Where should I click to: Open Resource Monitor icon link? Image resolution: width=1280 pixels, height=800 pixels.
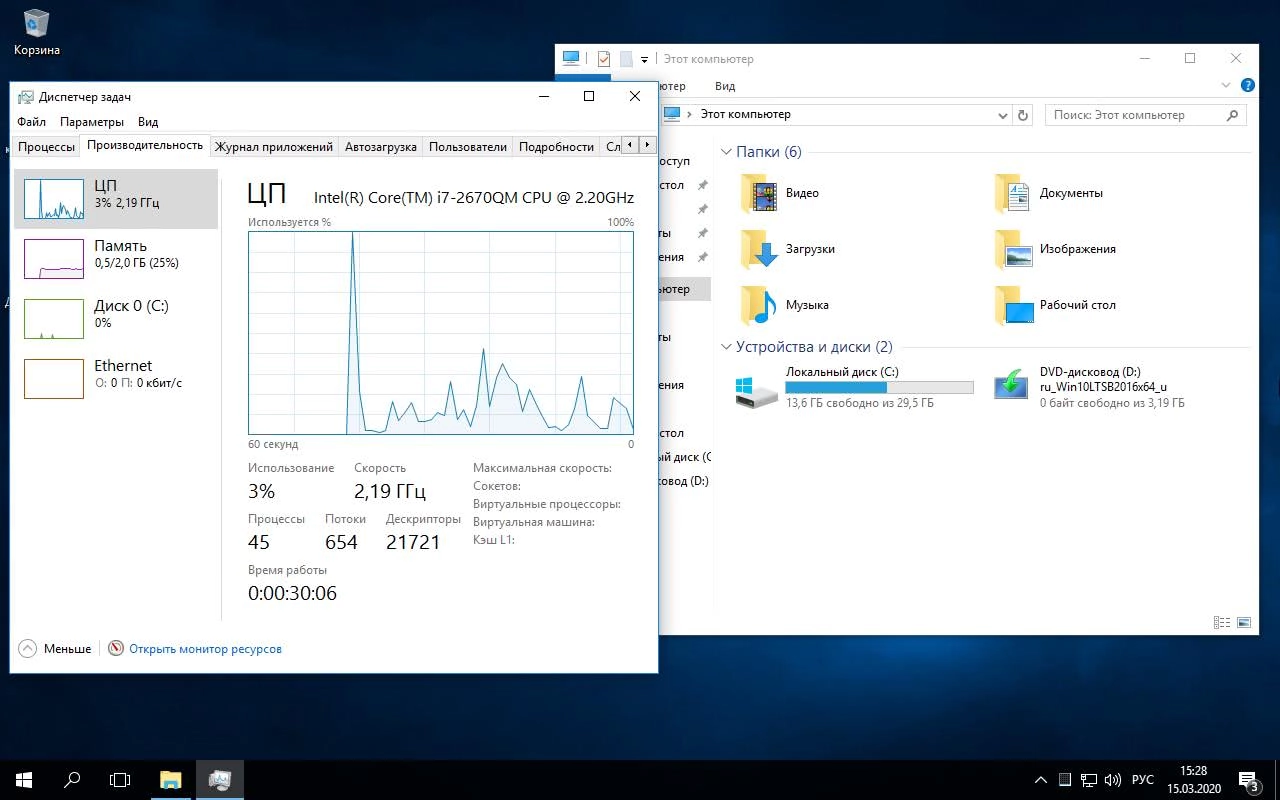tap(195, 649)
